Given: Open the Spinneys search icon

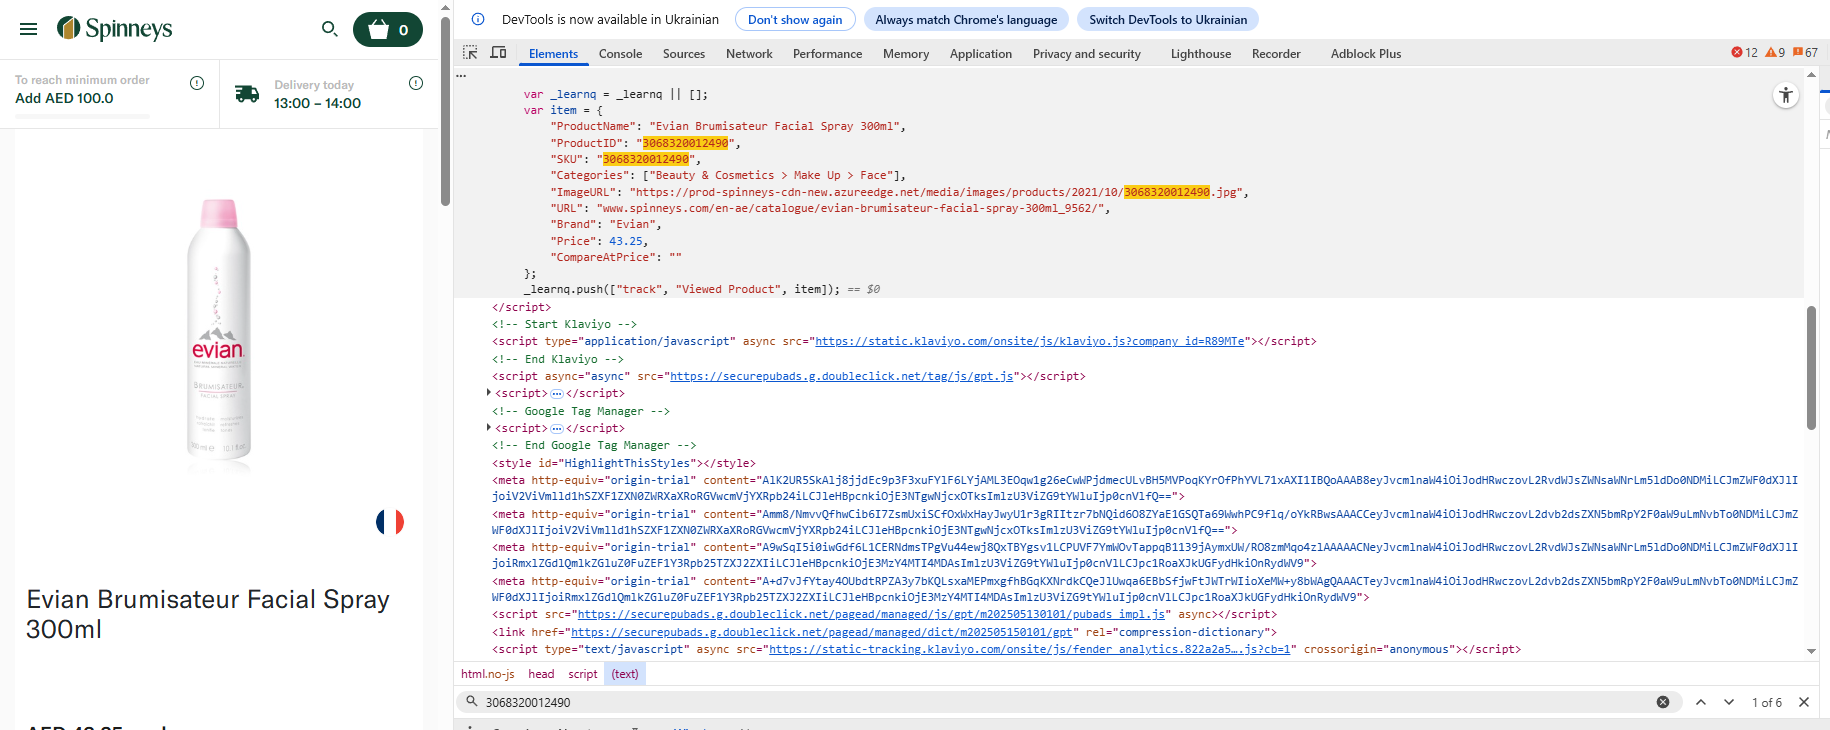Looking at the screenshot, I should 329,29.
